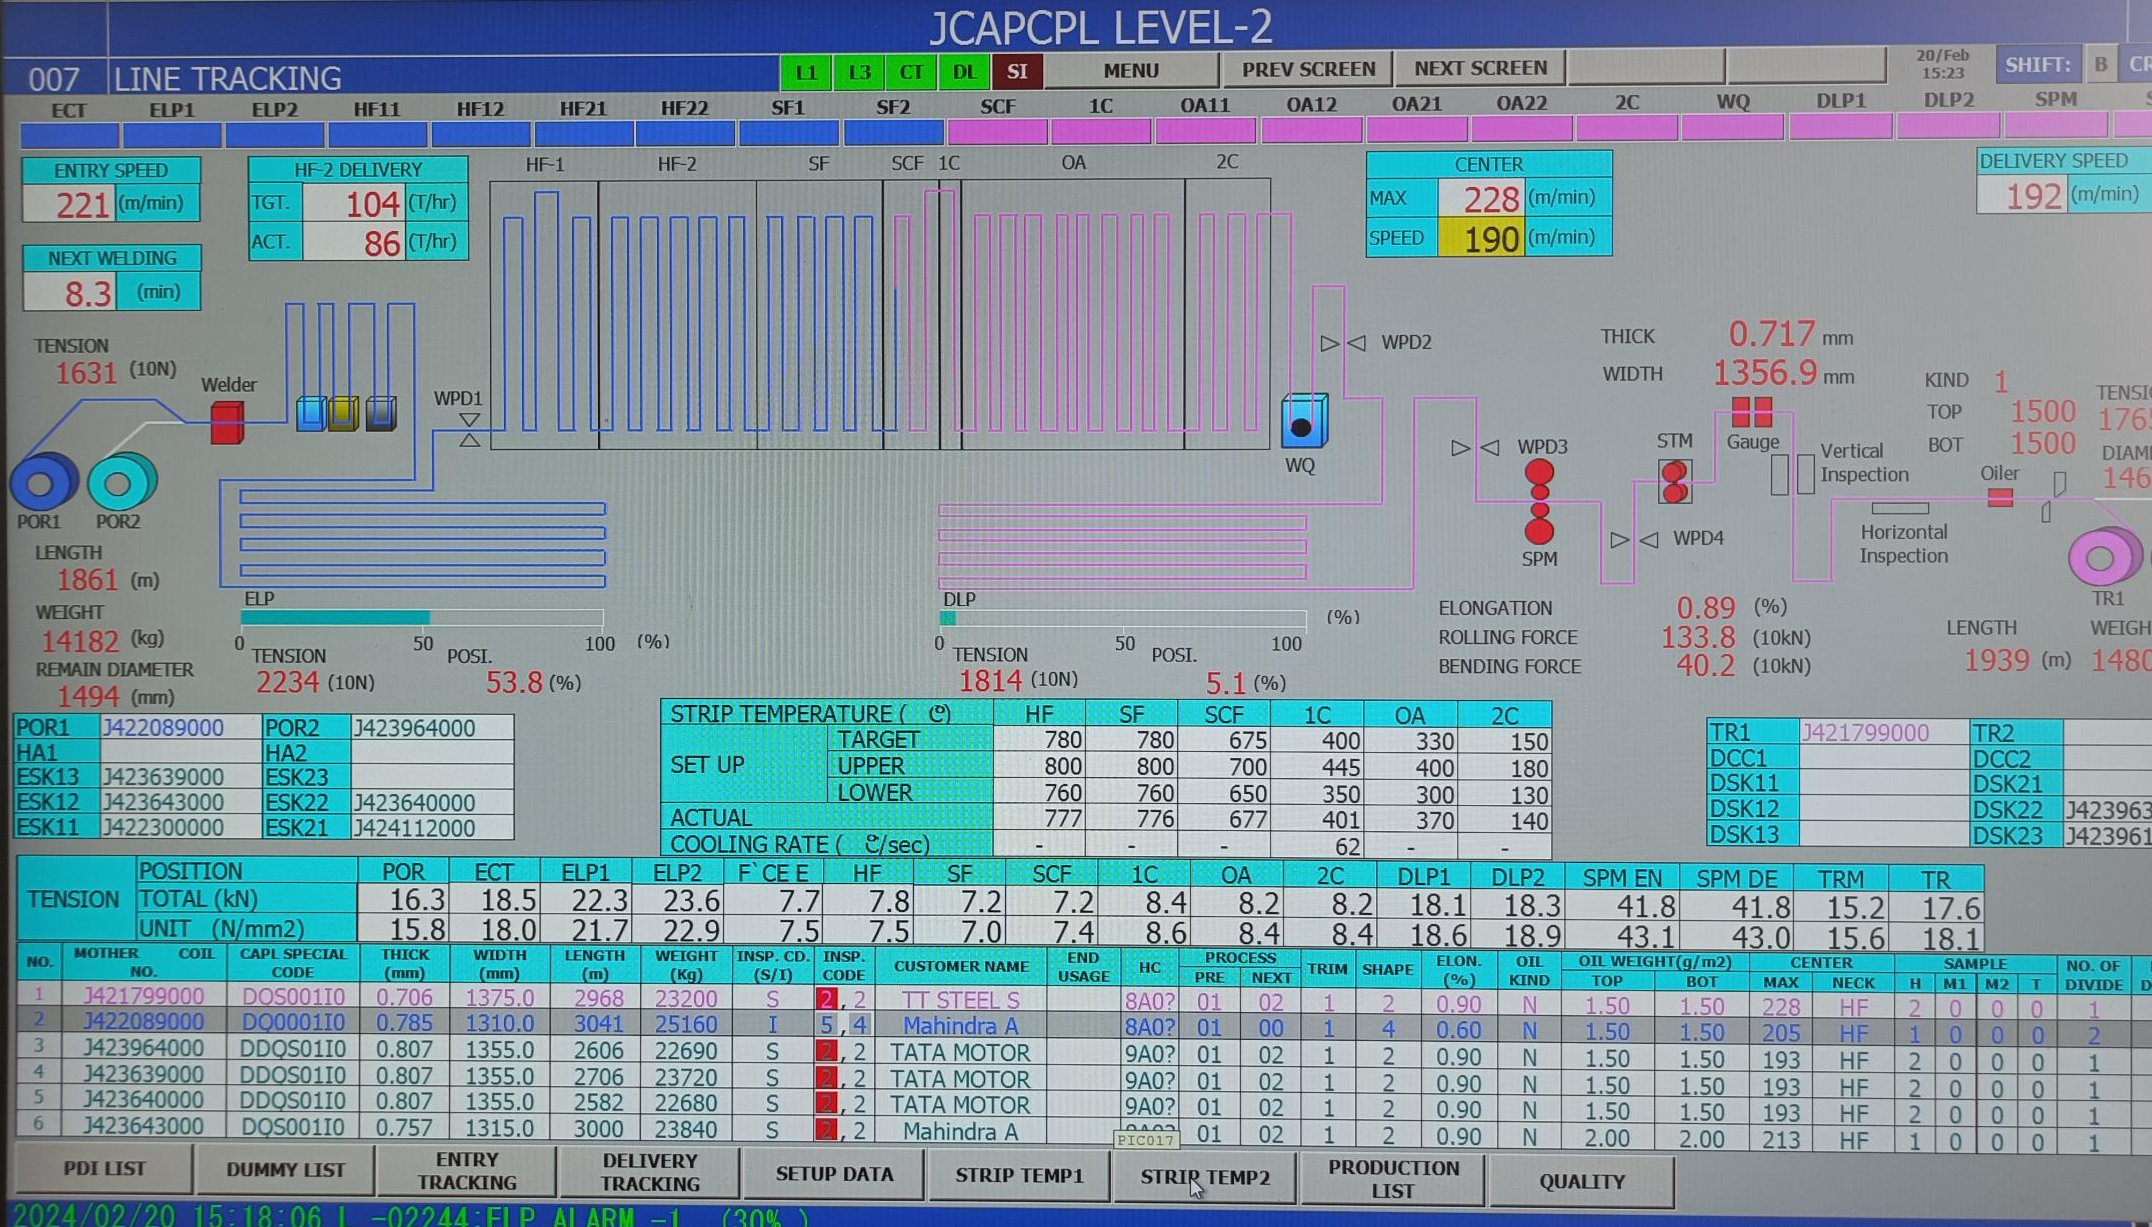Click the Vertical Inspection station icon

[x=1792, y=474]
